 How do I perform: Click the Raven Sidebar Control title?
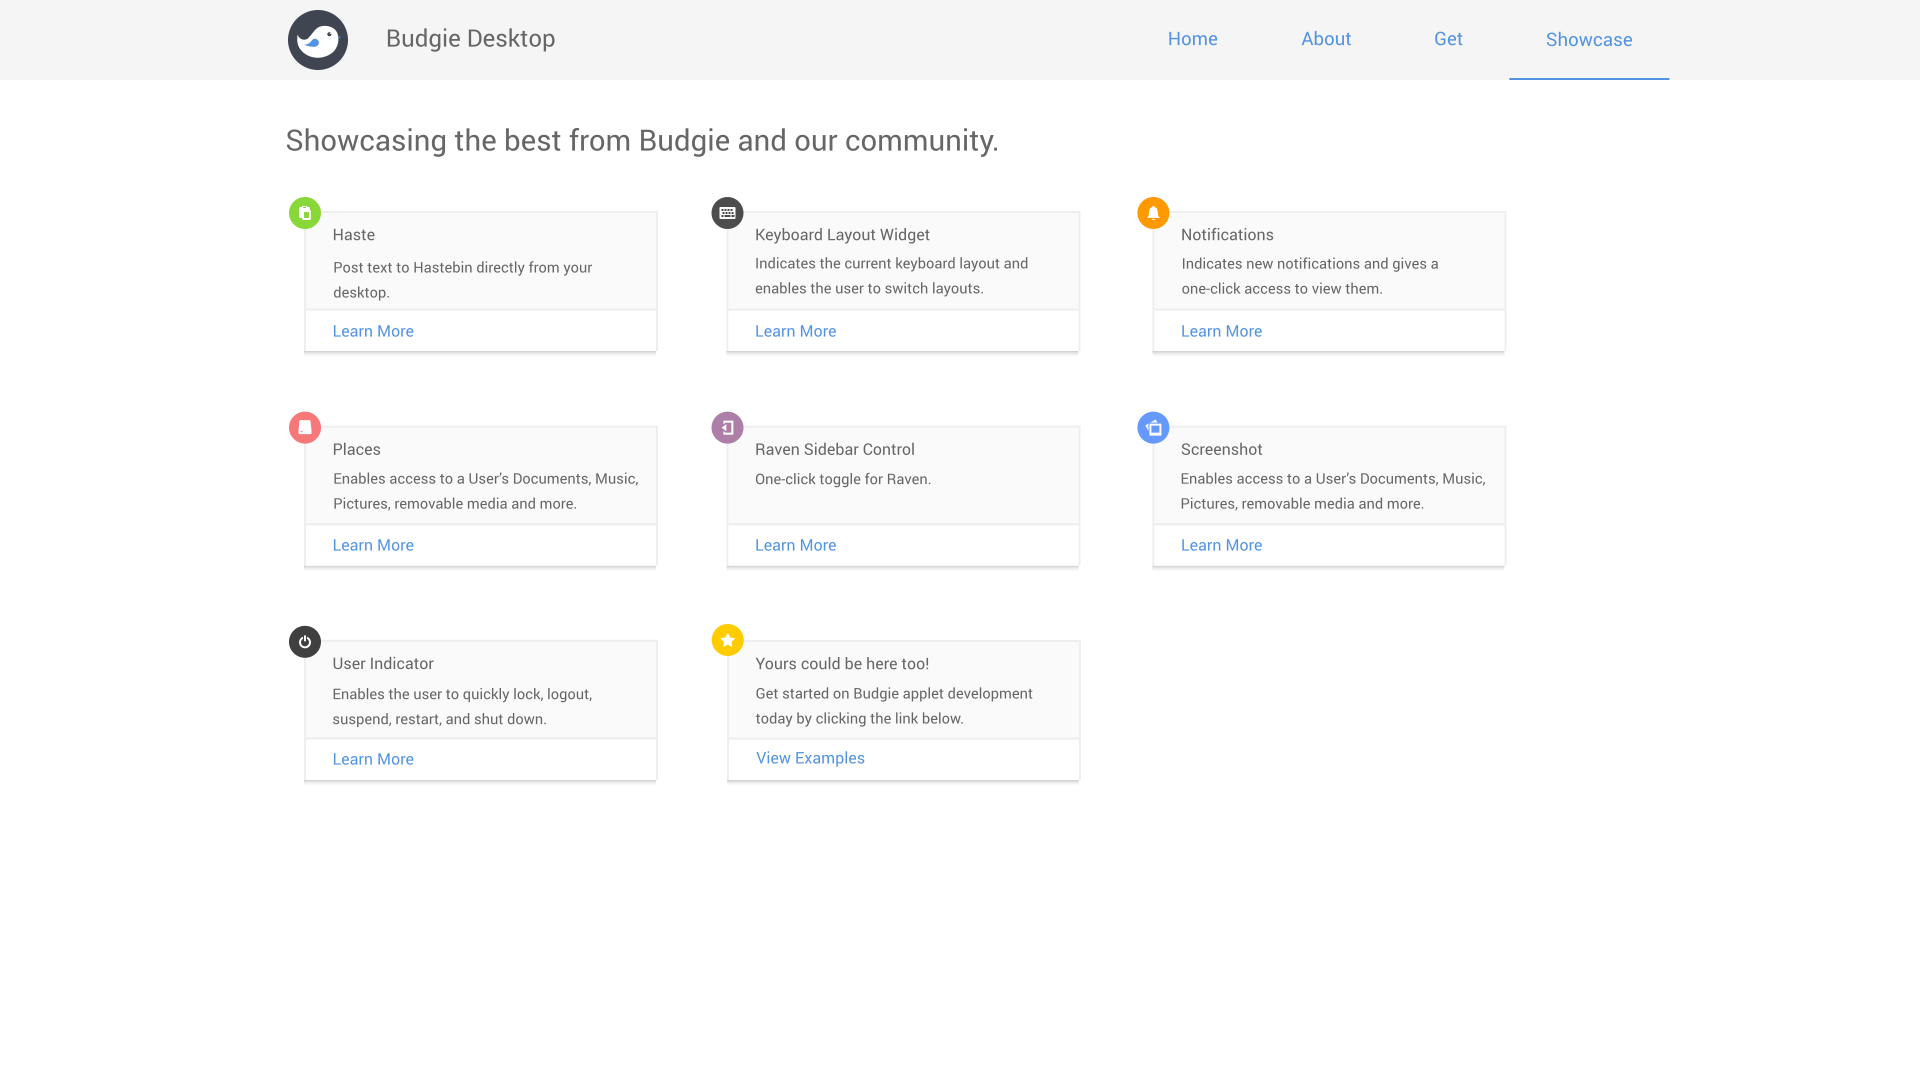pos(835,450)
